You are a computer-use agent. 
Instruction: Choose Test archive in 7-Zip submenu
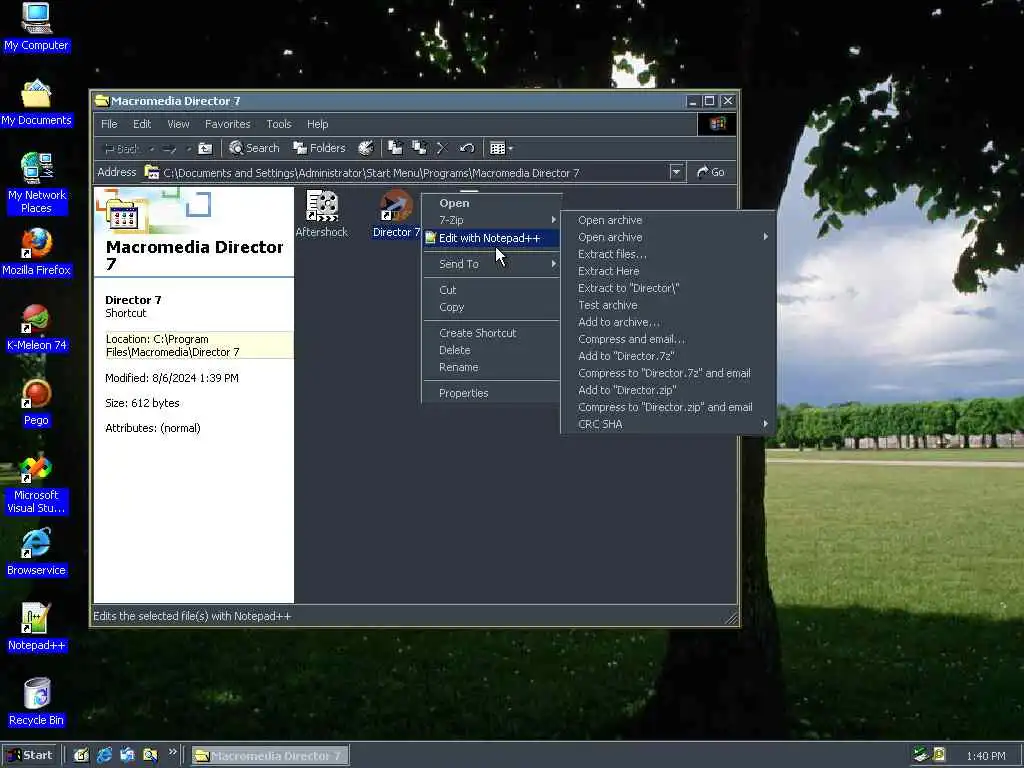click(x=667, y=305)
